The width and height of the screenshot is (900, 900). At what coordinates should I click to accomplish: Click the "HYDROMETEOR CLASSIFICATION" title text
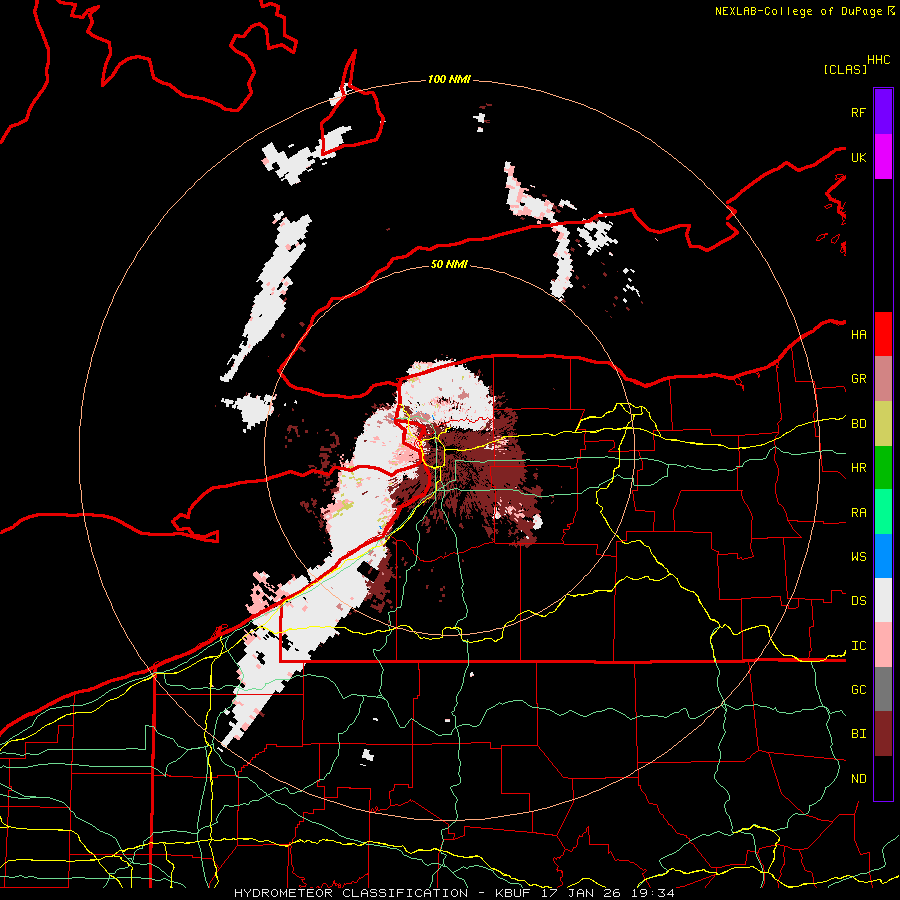click(351, 893)
